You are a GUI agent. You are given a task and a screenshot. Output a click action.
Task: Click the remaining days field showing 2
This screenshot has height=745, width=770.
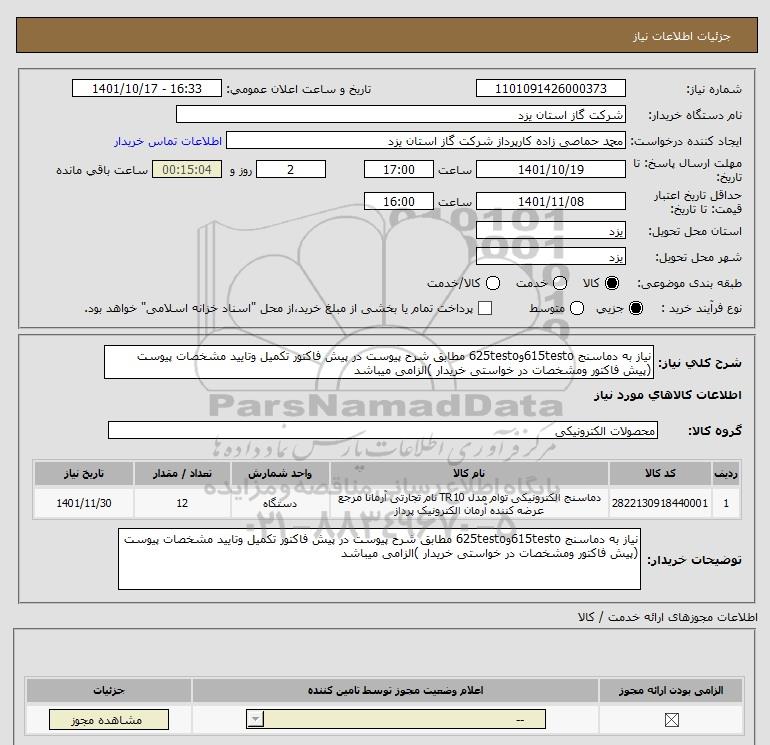tap(291, 170)
